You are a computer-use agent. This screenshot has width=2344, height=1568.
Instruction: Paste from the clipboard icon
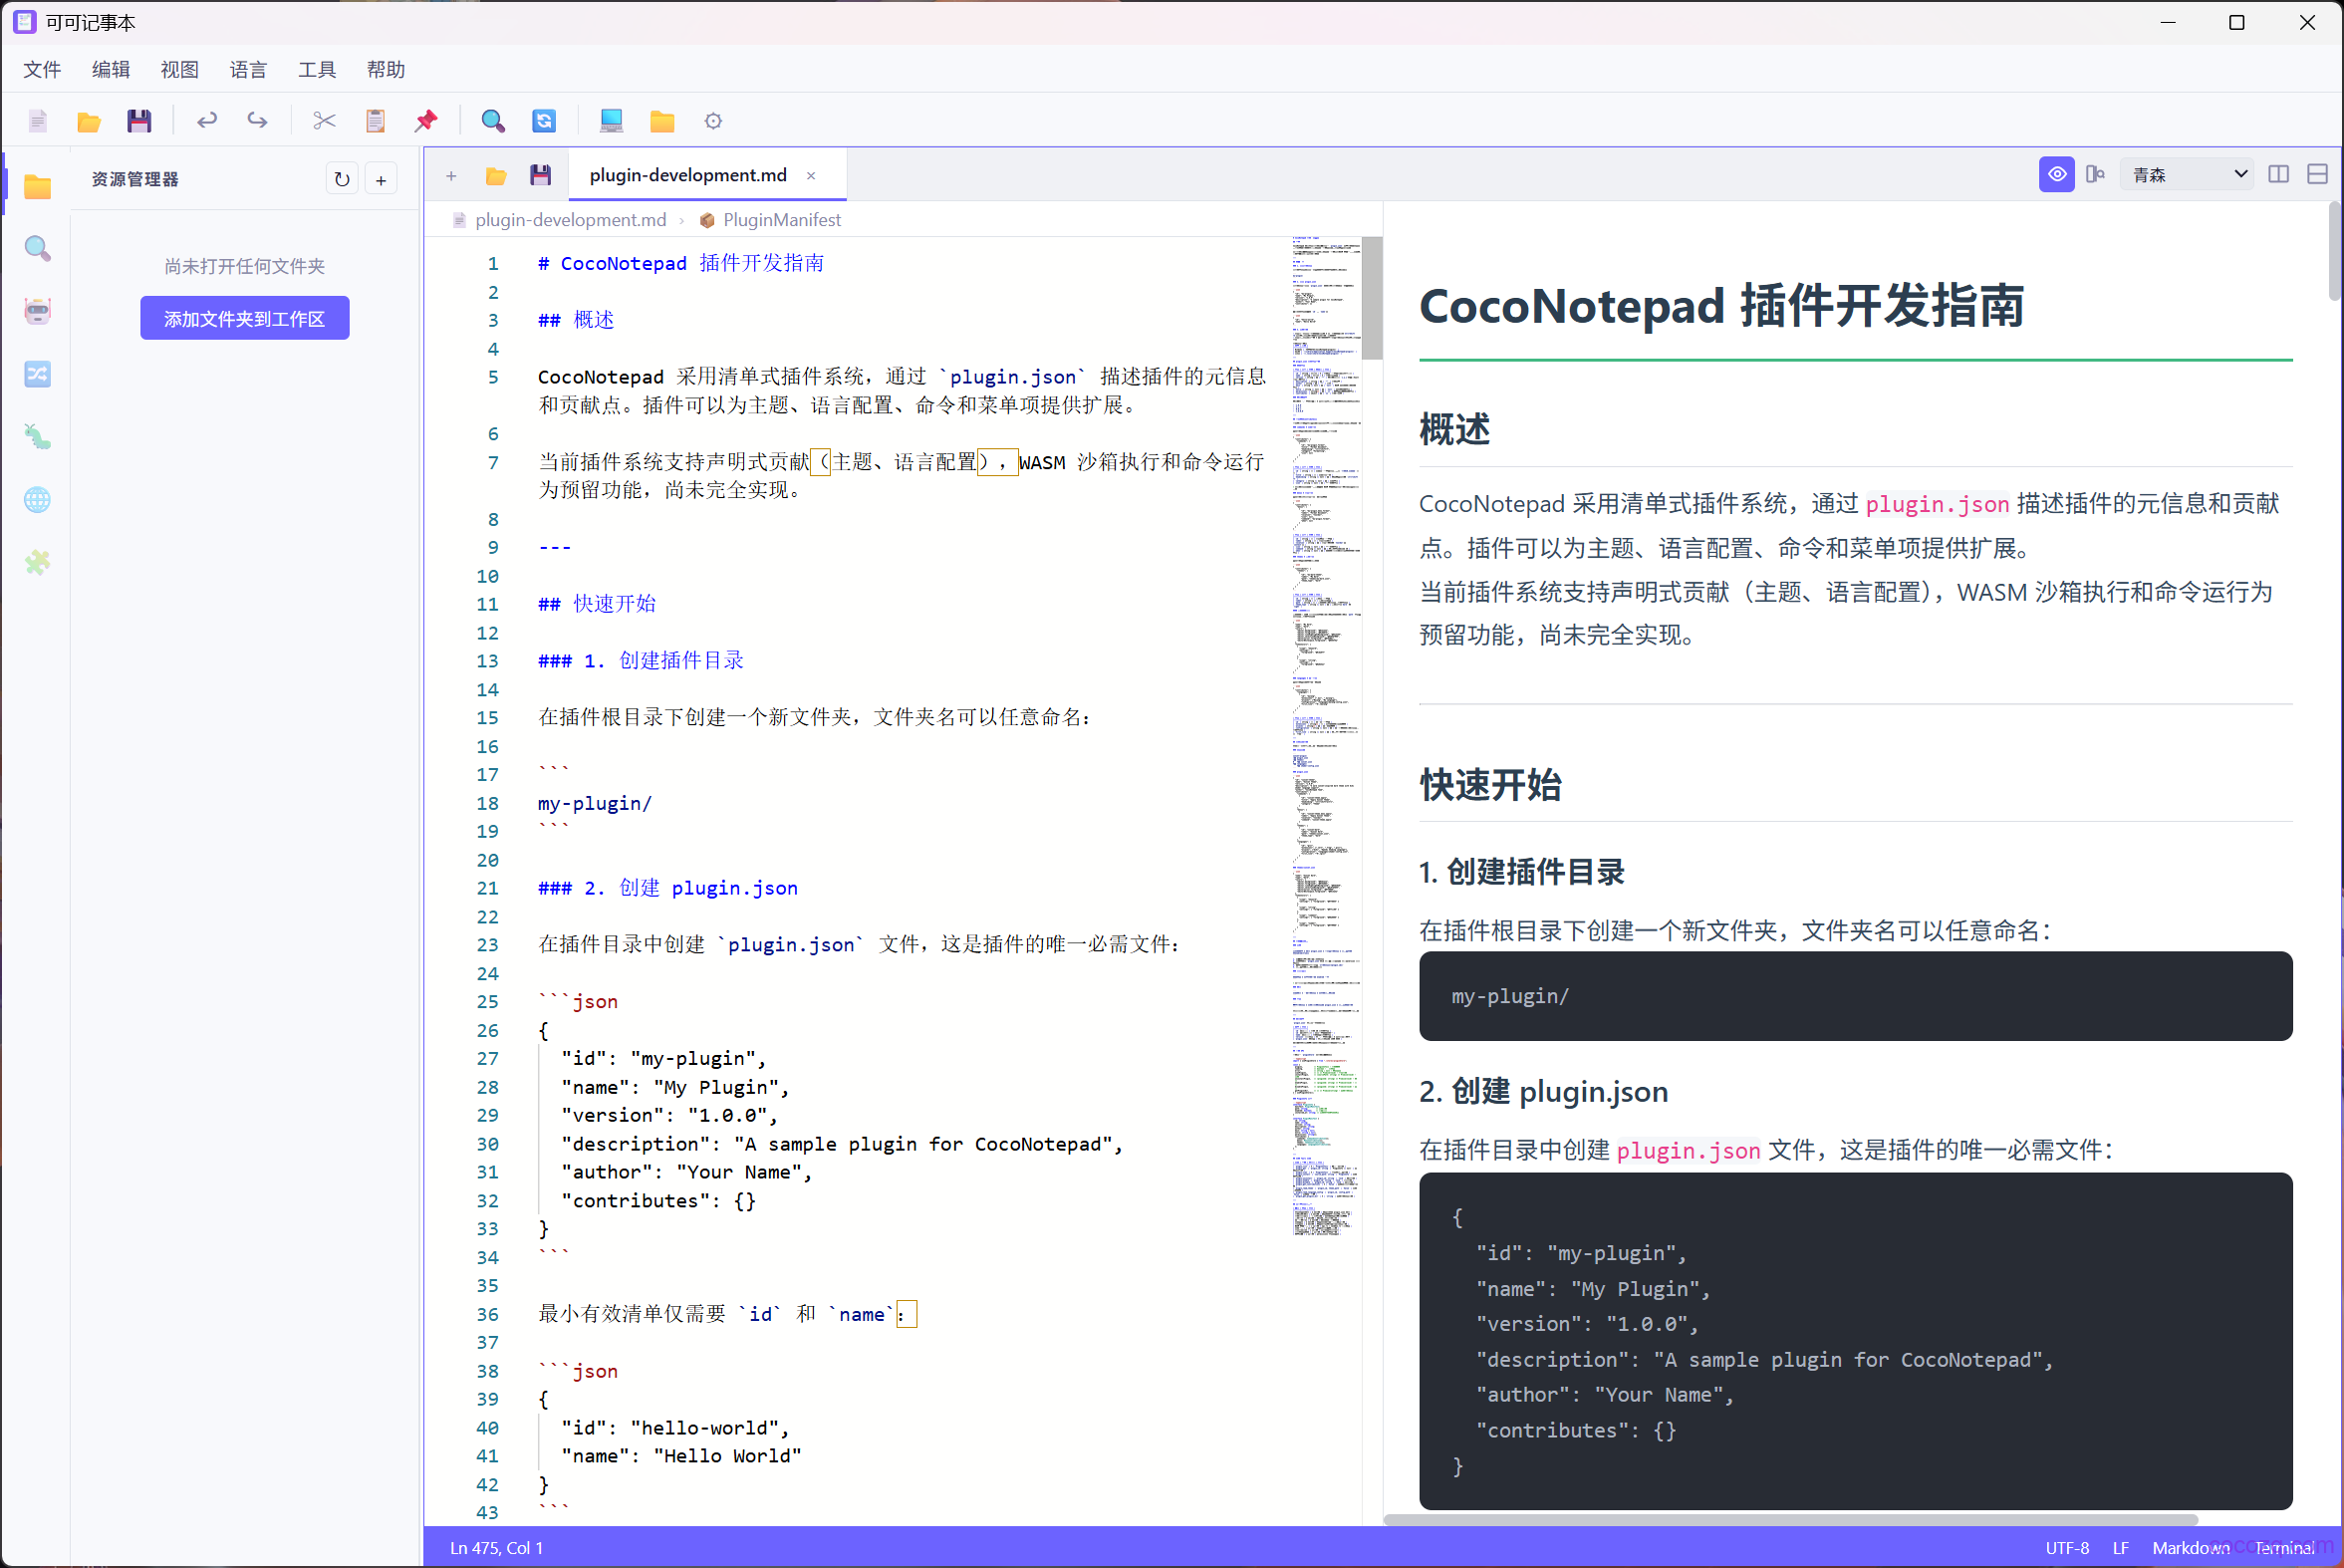pyautogui.click(x=375, y=121)
